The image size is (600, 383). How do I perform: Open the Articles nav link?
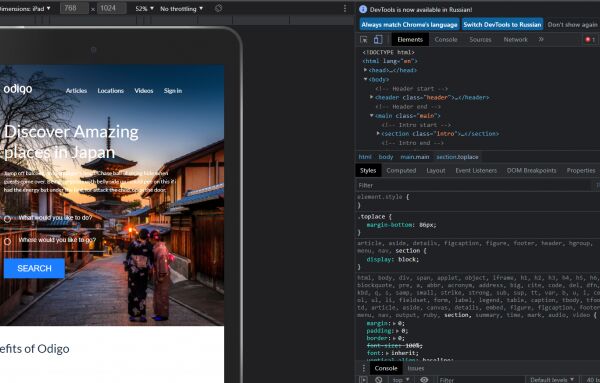tap(76, 91)
